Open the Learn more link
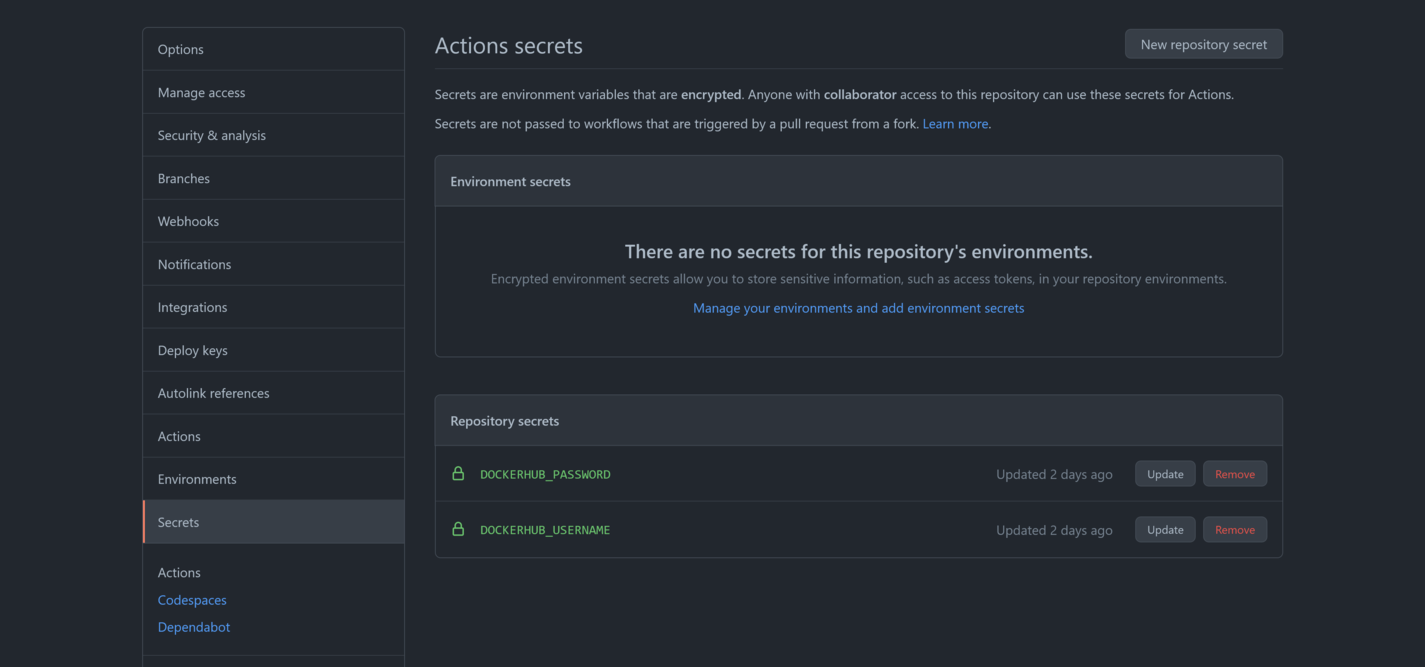1425x667 pixels. (954, 123)
